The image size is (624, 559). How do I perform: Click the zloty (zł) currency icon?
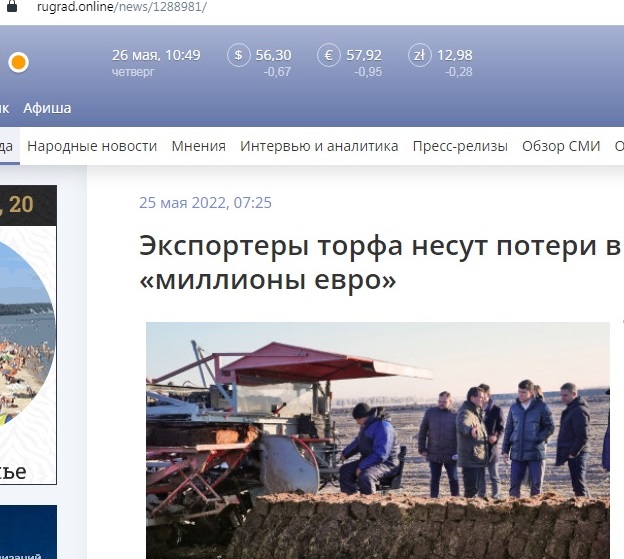420,56
